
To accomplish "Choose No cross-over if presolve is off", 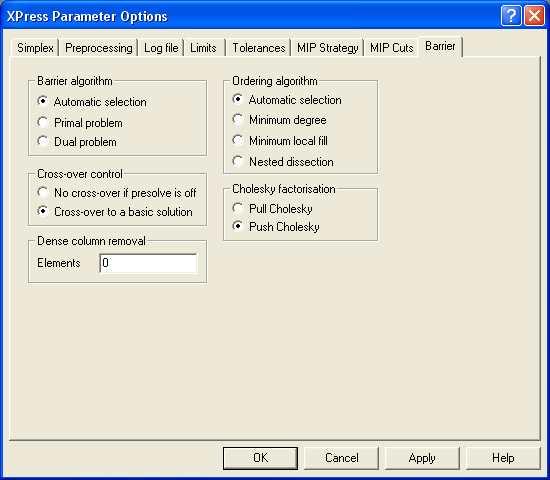I will [117, 193].
